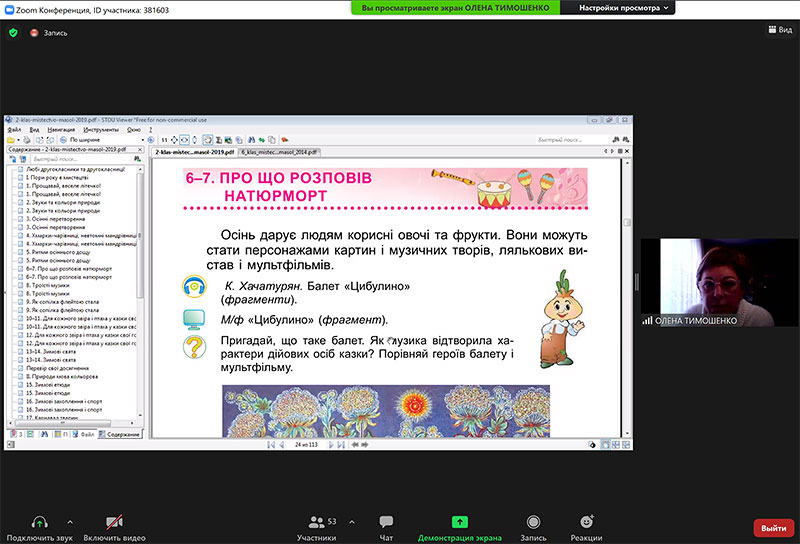Open contents item '8. Троїсті музики' first entry
Image resolution: width=800 pixels, height=544 pixels.
pyautogui.click(x=47, y=285)
